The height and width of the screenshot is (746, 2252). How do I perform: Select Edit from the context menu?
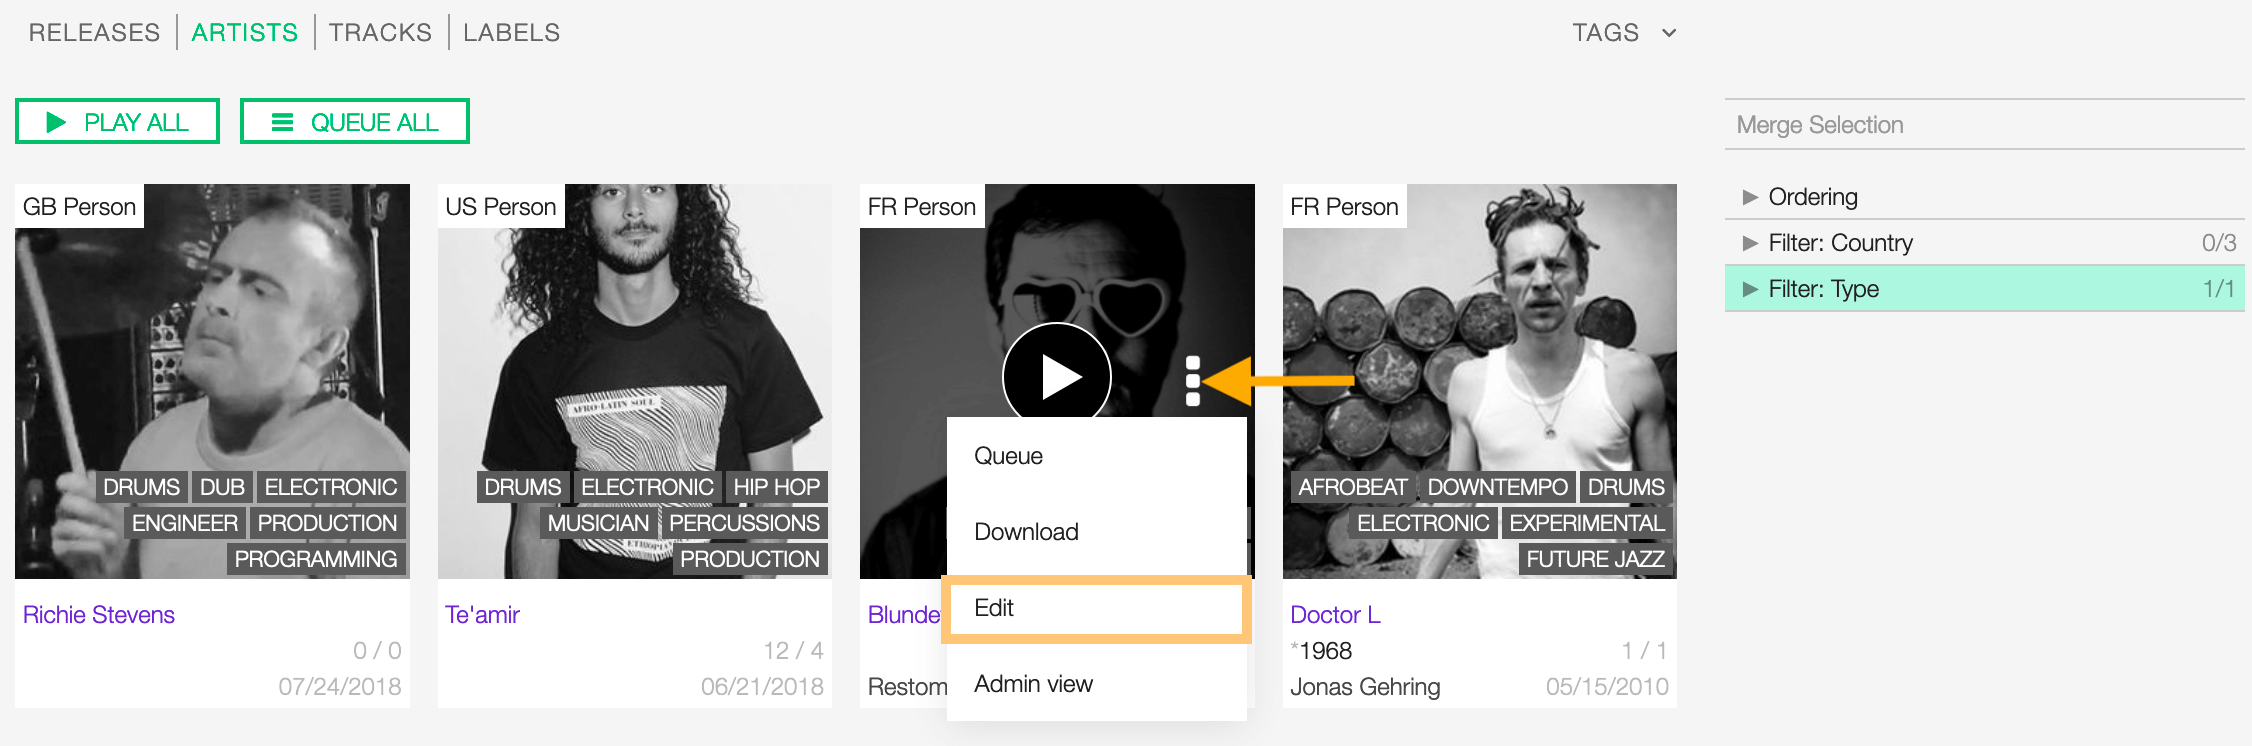[1096, 608]
